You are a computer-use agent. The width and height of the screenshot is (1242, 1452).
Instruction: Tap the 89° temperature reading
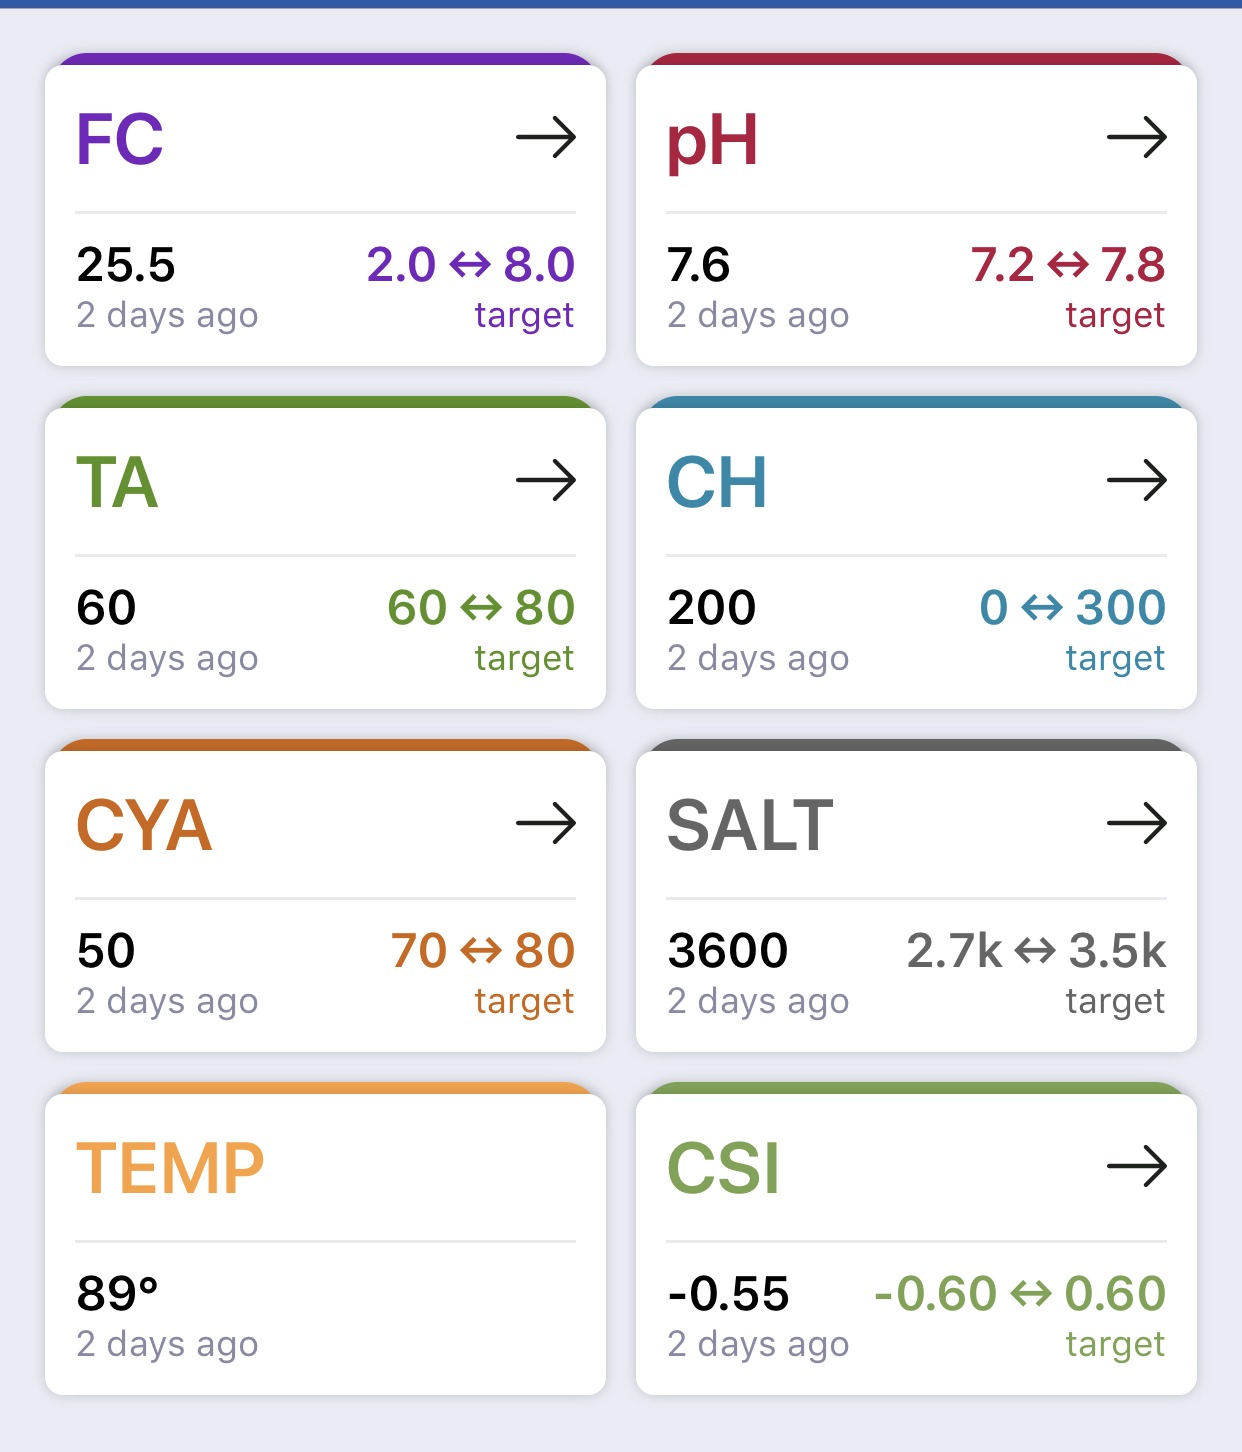click(x=118, y=1294)
